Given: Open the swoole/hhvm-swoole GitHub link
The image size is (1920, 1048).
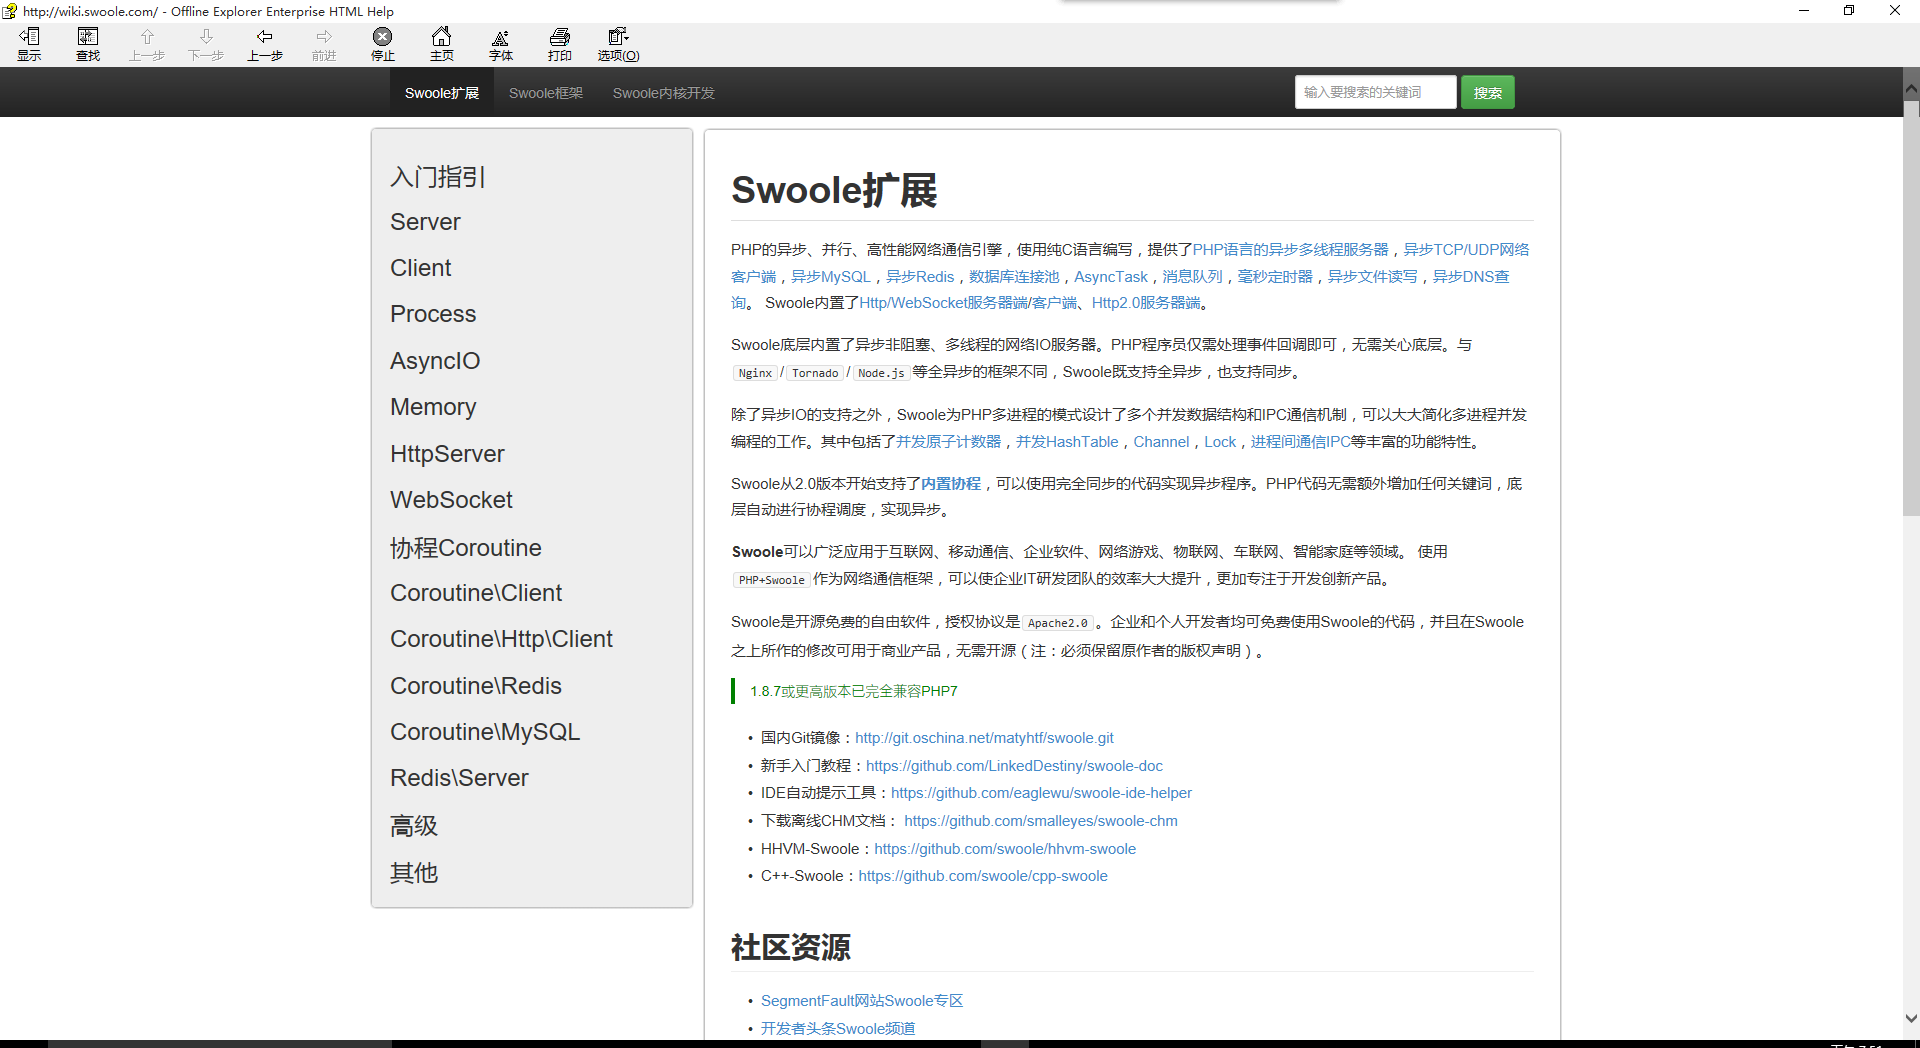Looking at the screenshot, I should point(1005,849).
